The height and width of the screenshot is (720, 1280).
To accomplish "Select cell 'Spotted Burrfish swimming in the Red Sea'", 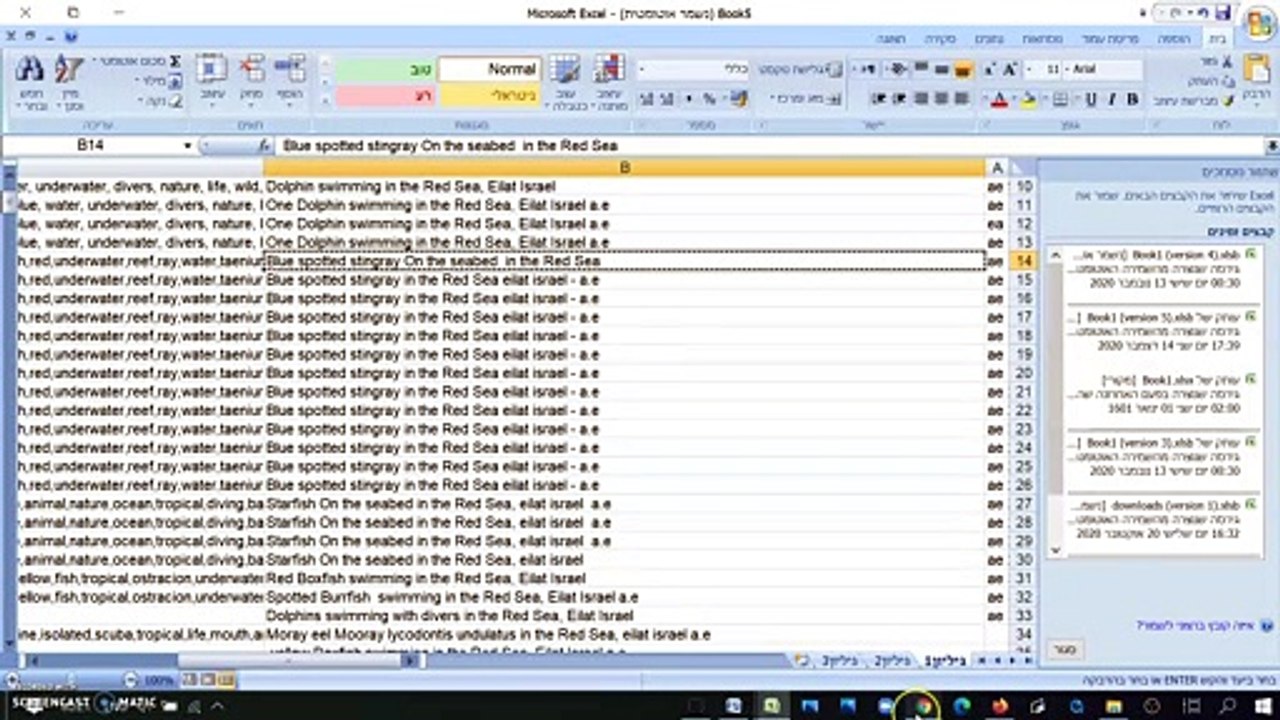I will [x=624, y=597].
